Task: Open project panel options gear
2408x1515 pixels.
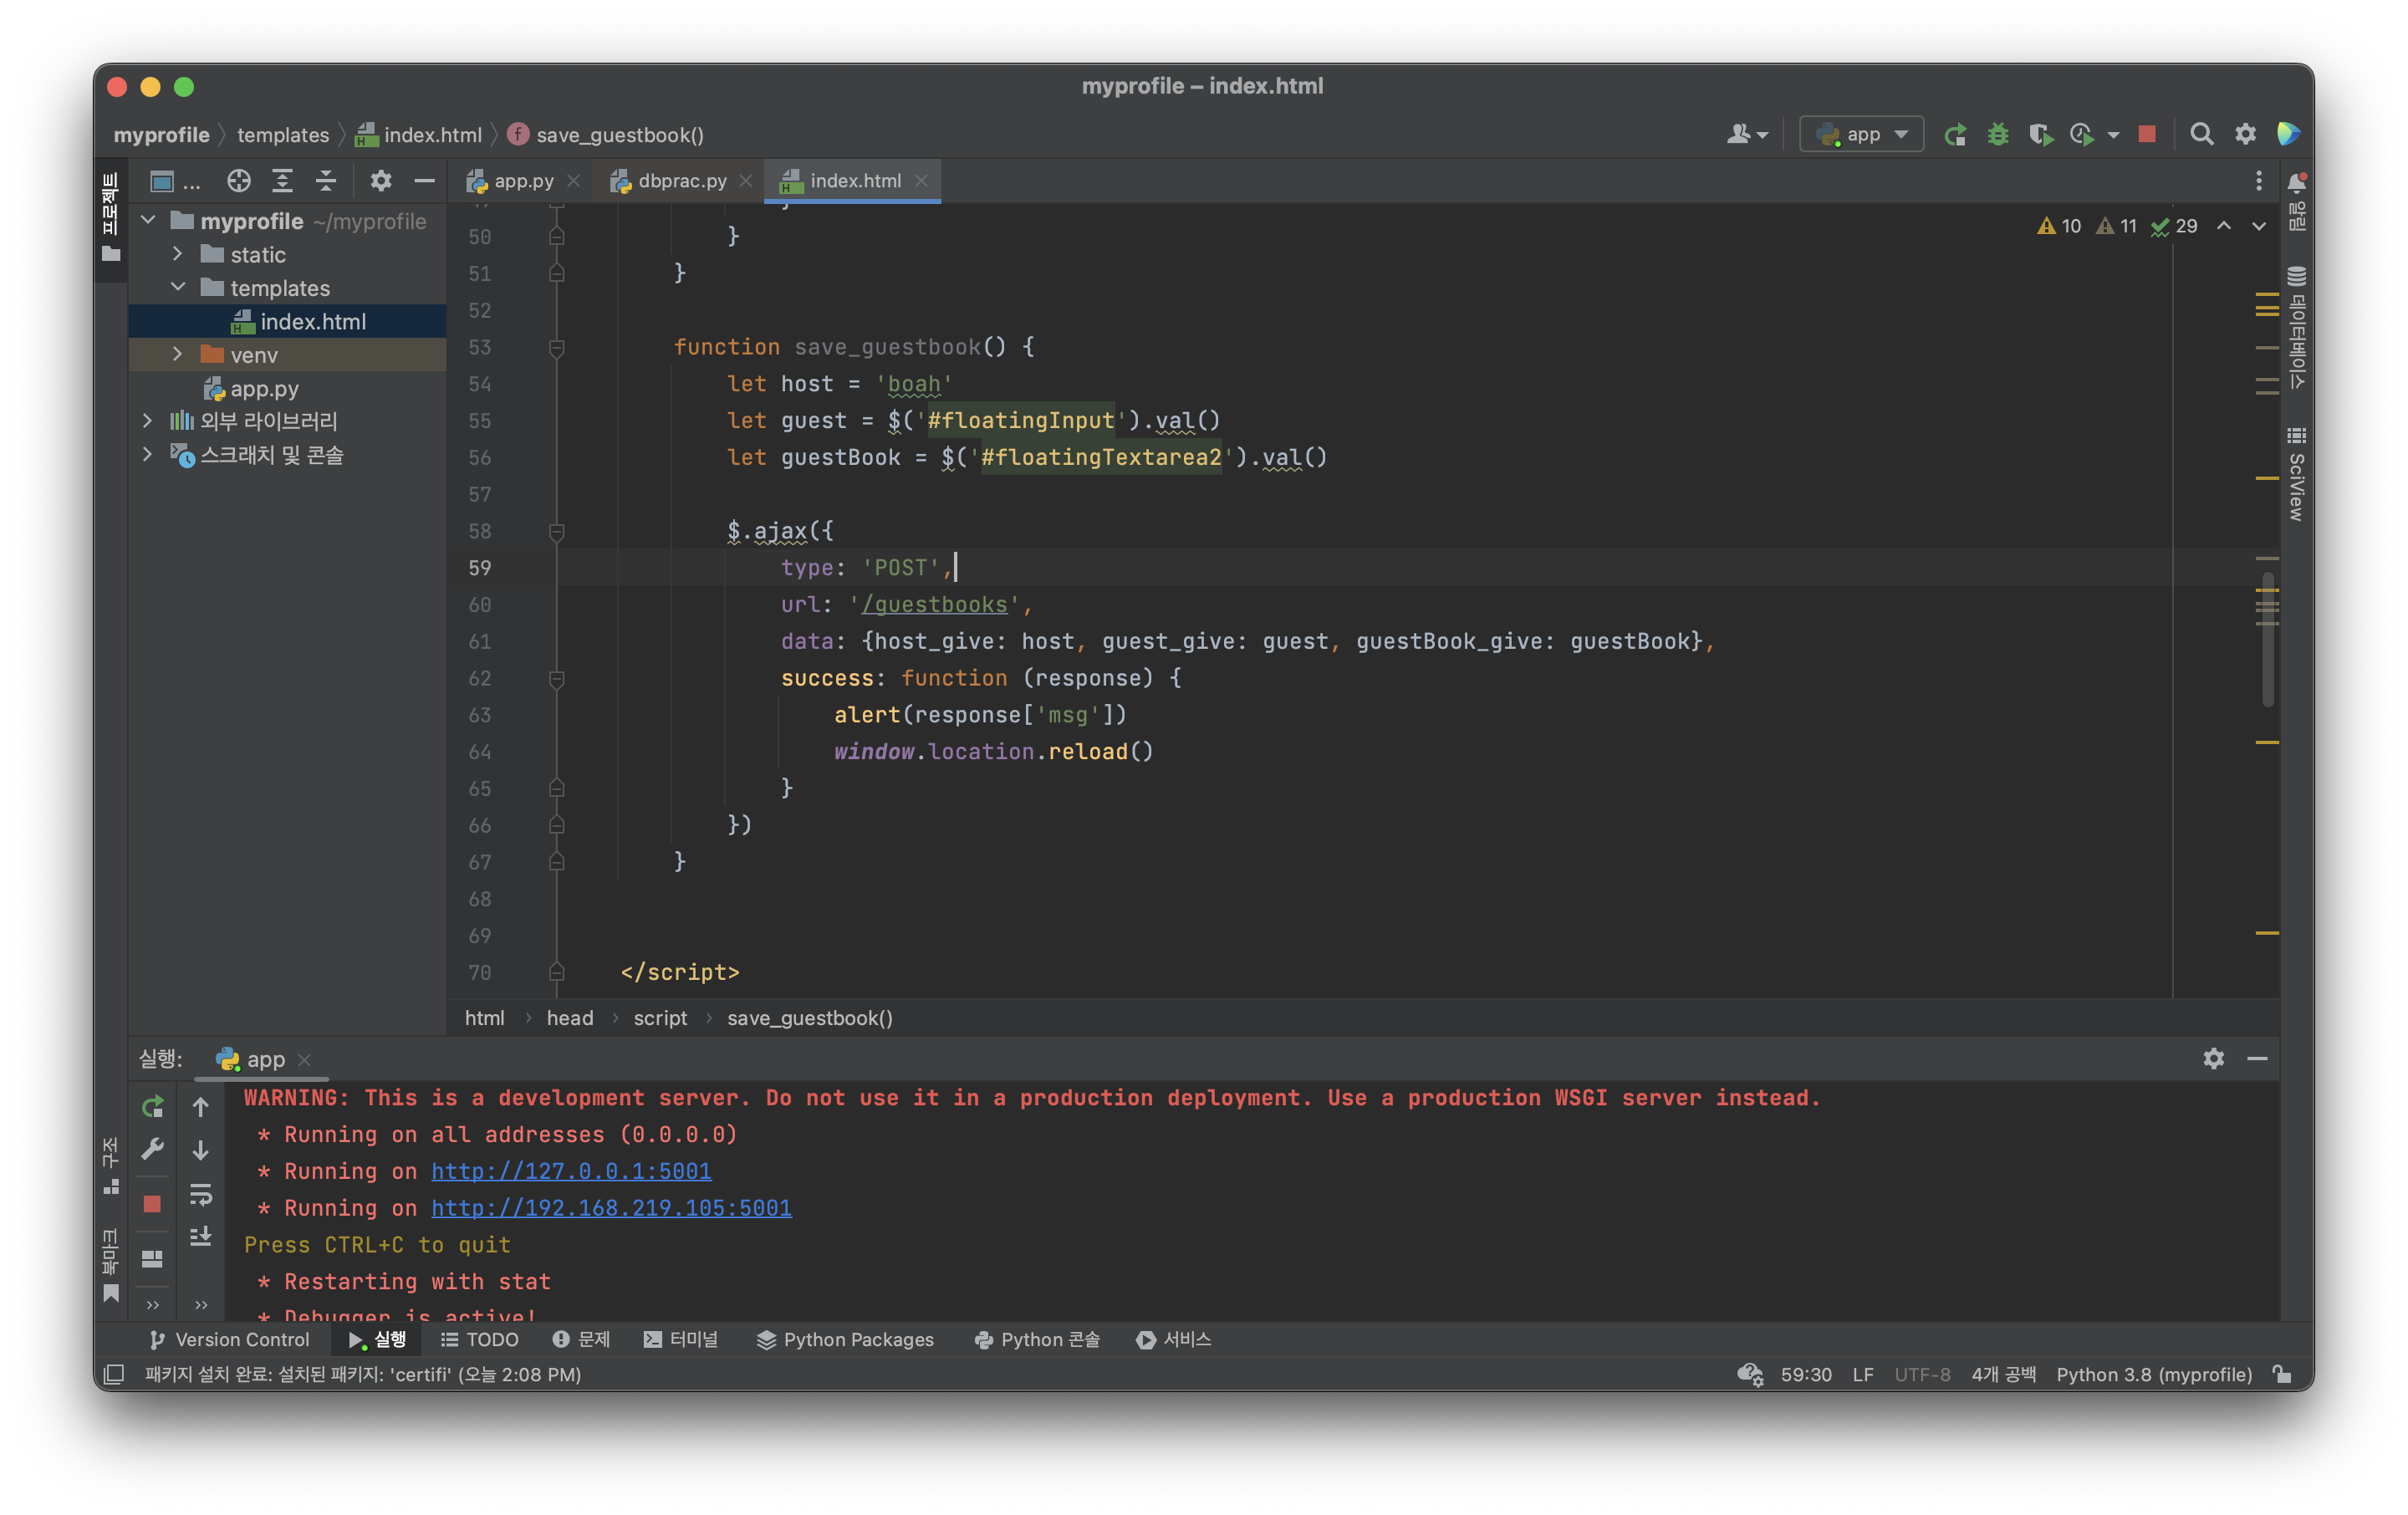Action: pyautogui.click(x=381, y=181)
